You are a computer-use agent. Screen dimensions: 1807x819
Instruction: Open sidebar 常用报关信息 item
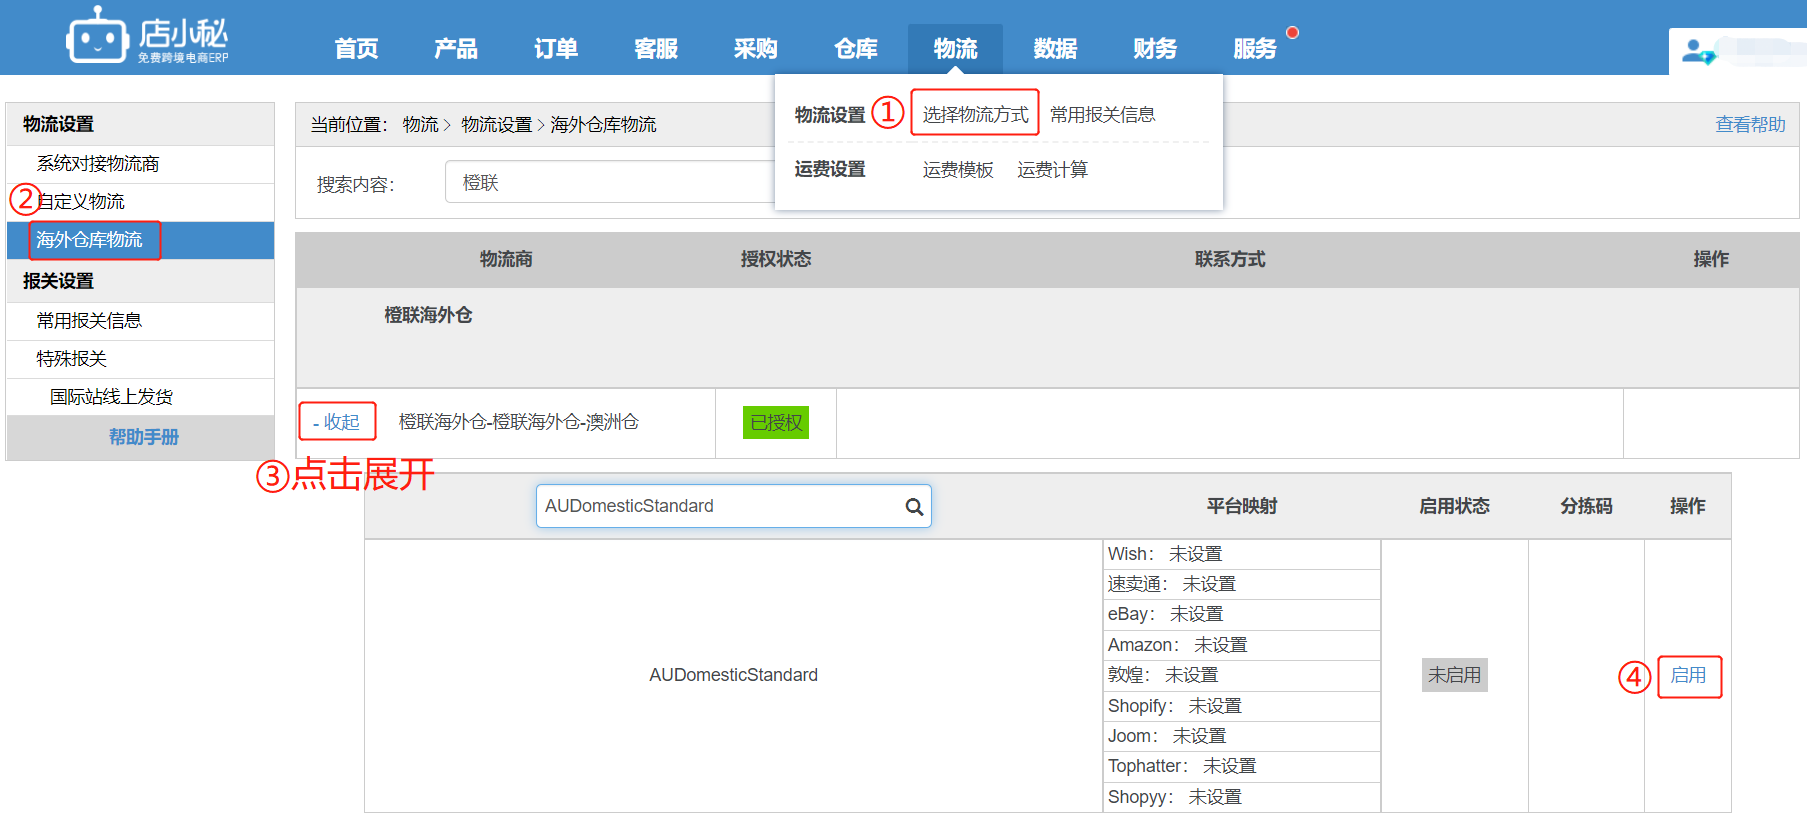(140, 321)
